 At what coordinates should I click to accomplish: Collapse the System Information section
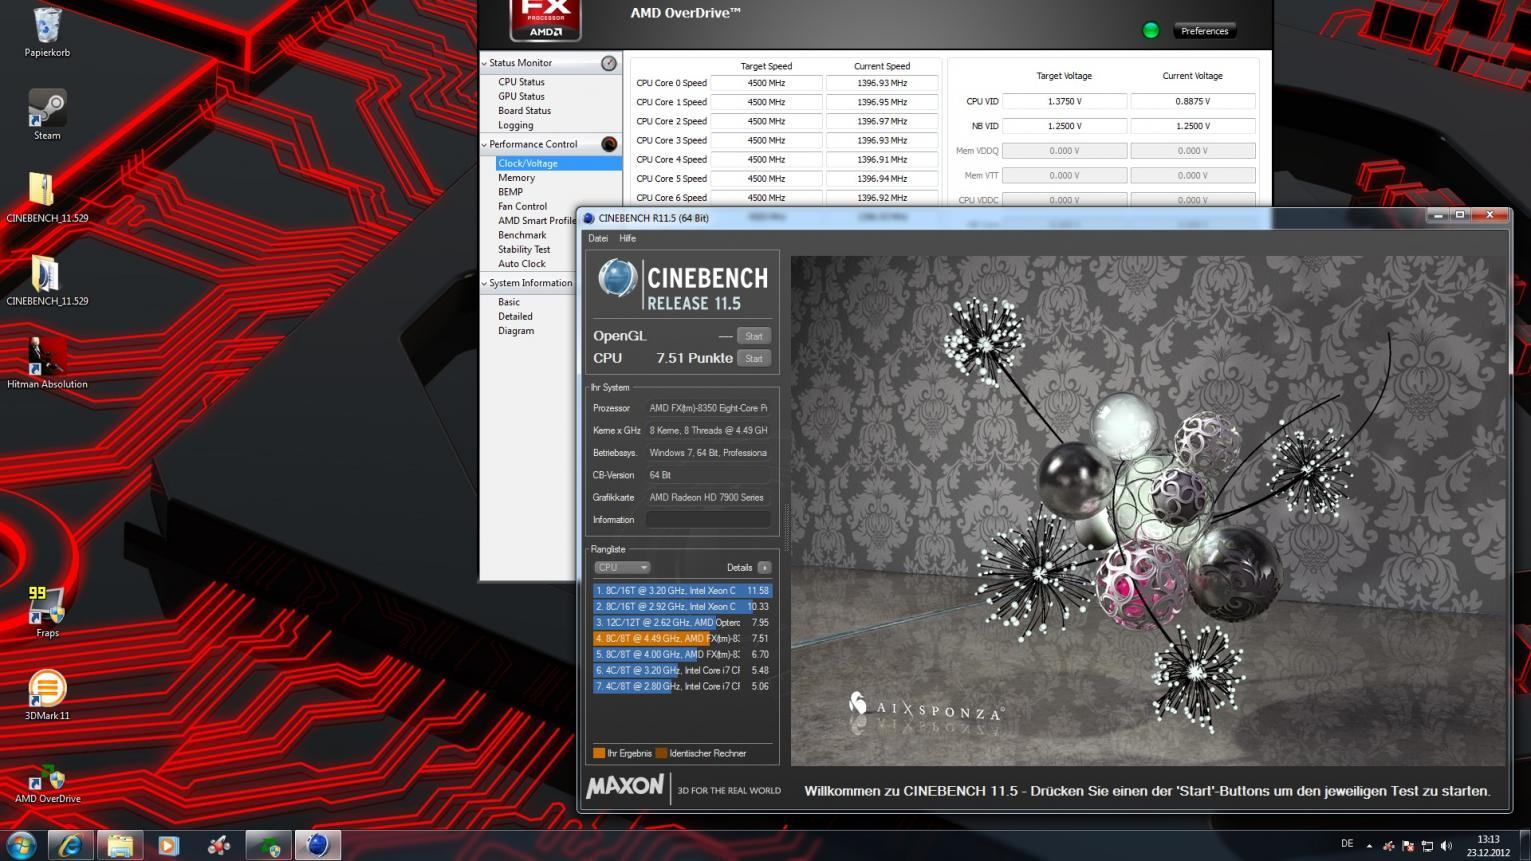click(485, 283)
